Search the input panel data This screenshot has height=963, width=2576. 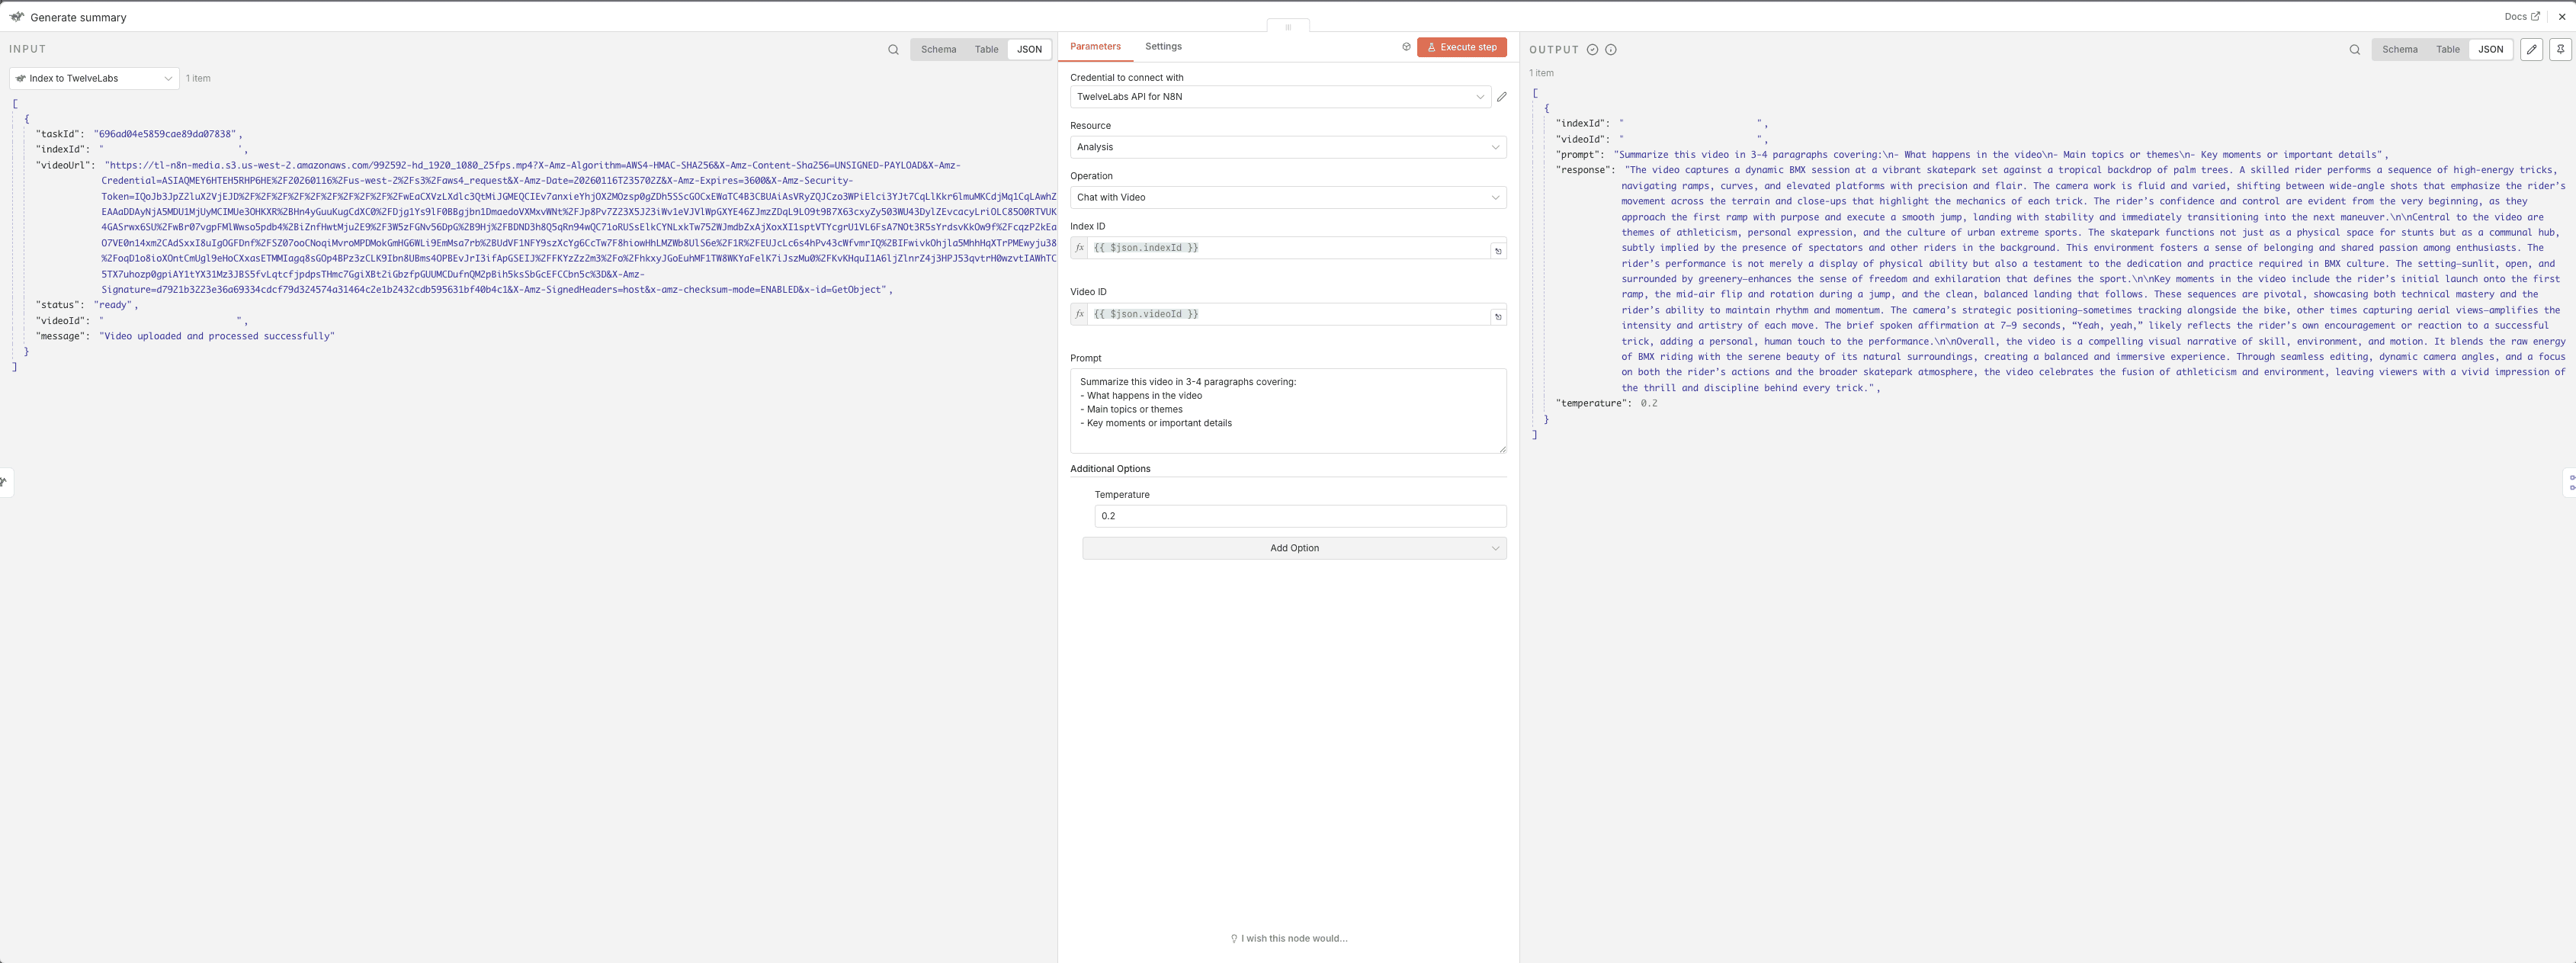pos(893,49)
